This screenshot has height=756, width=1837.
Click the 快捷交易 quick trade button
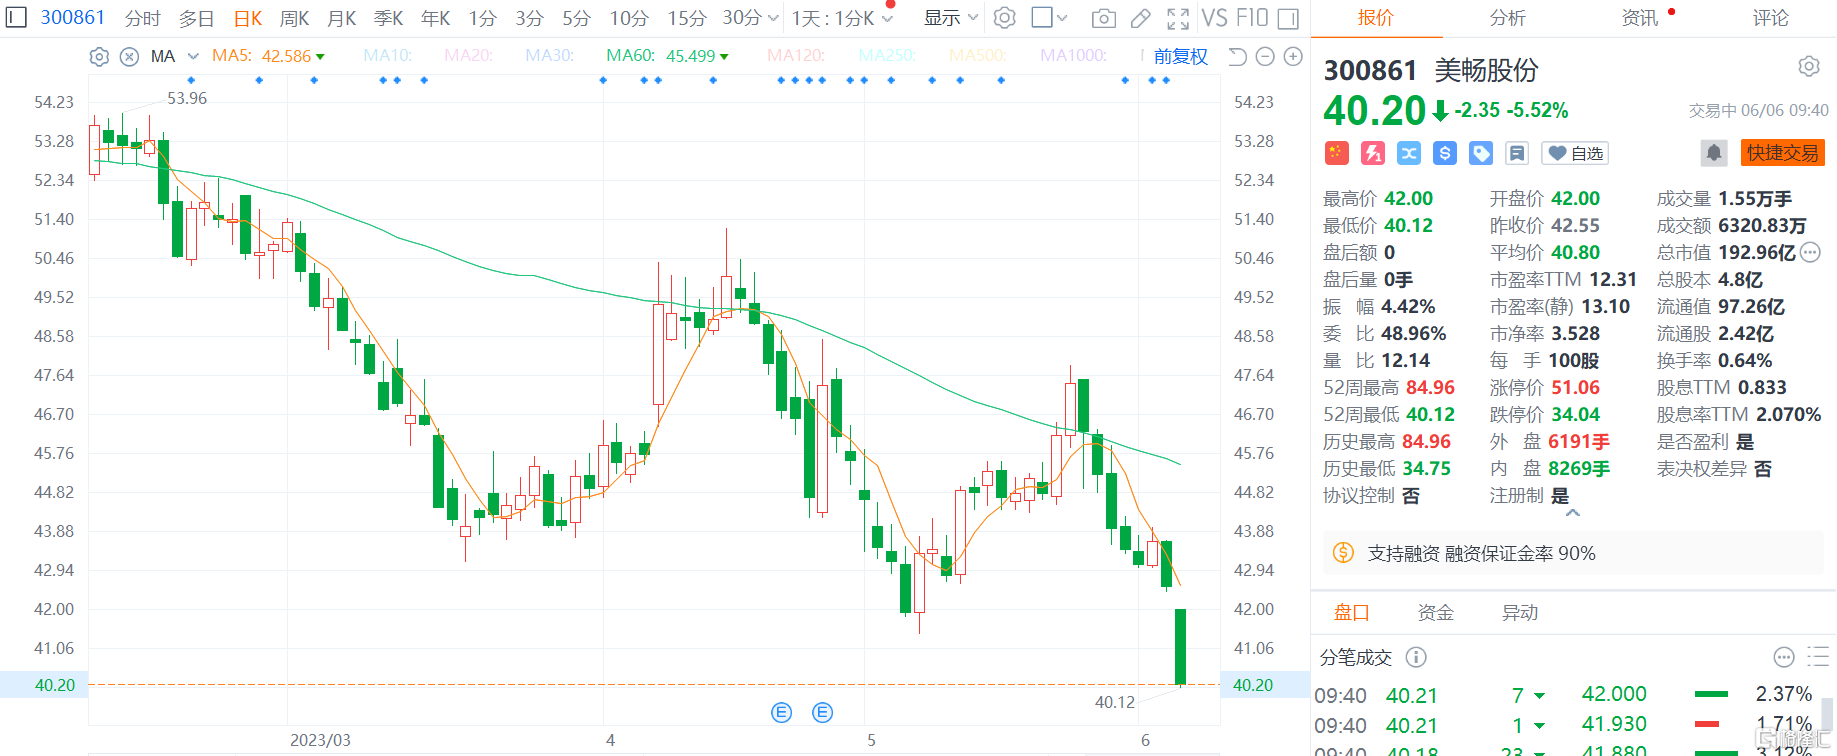[x=1783, y=153]
